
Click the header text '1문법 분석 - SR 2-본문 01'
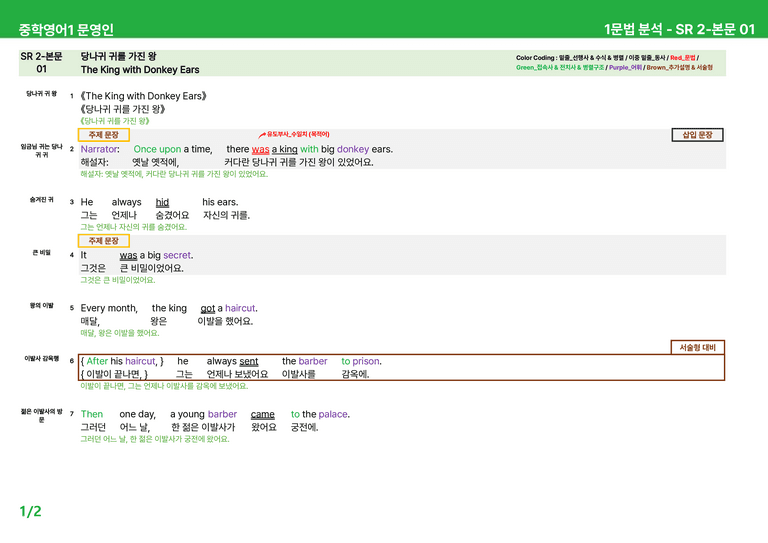679,29
